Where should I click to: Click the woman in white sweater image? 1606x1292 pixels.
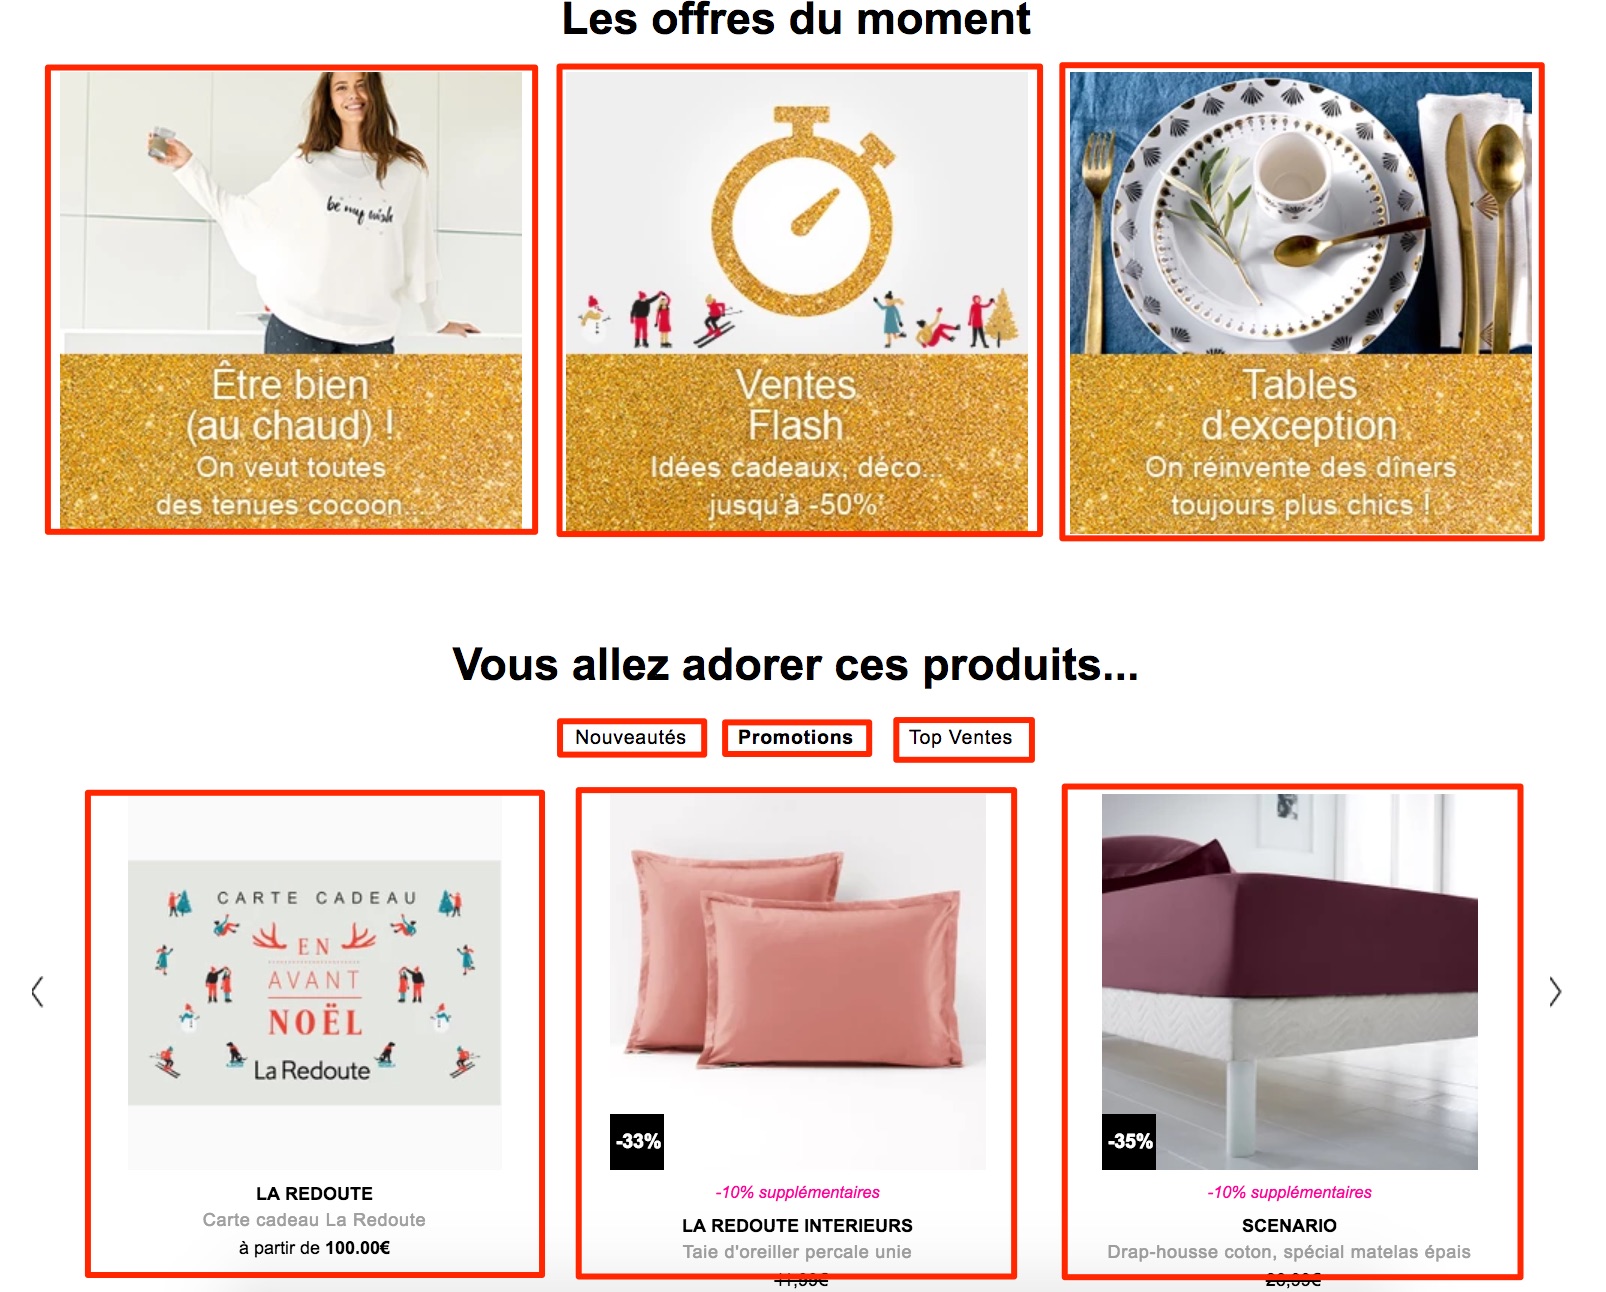[x=291, y=212]
